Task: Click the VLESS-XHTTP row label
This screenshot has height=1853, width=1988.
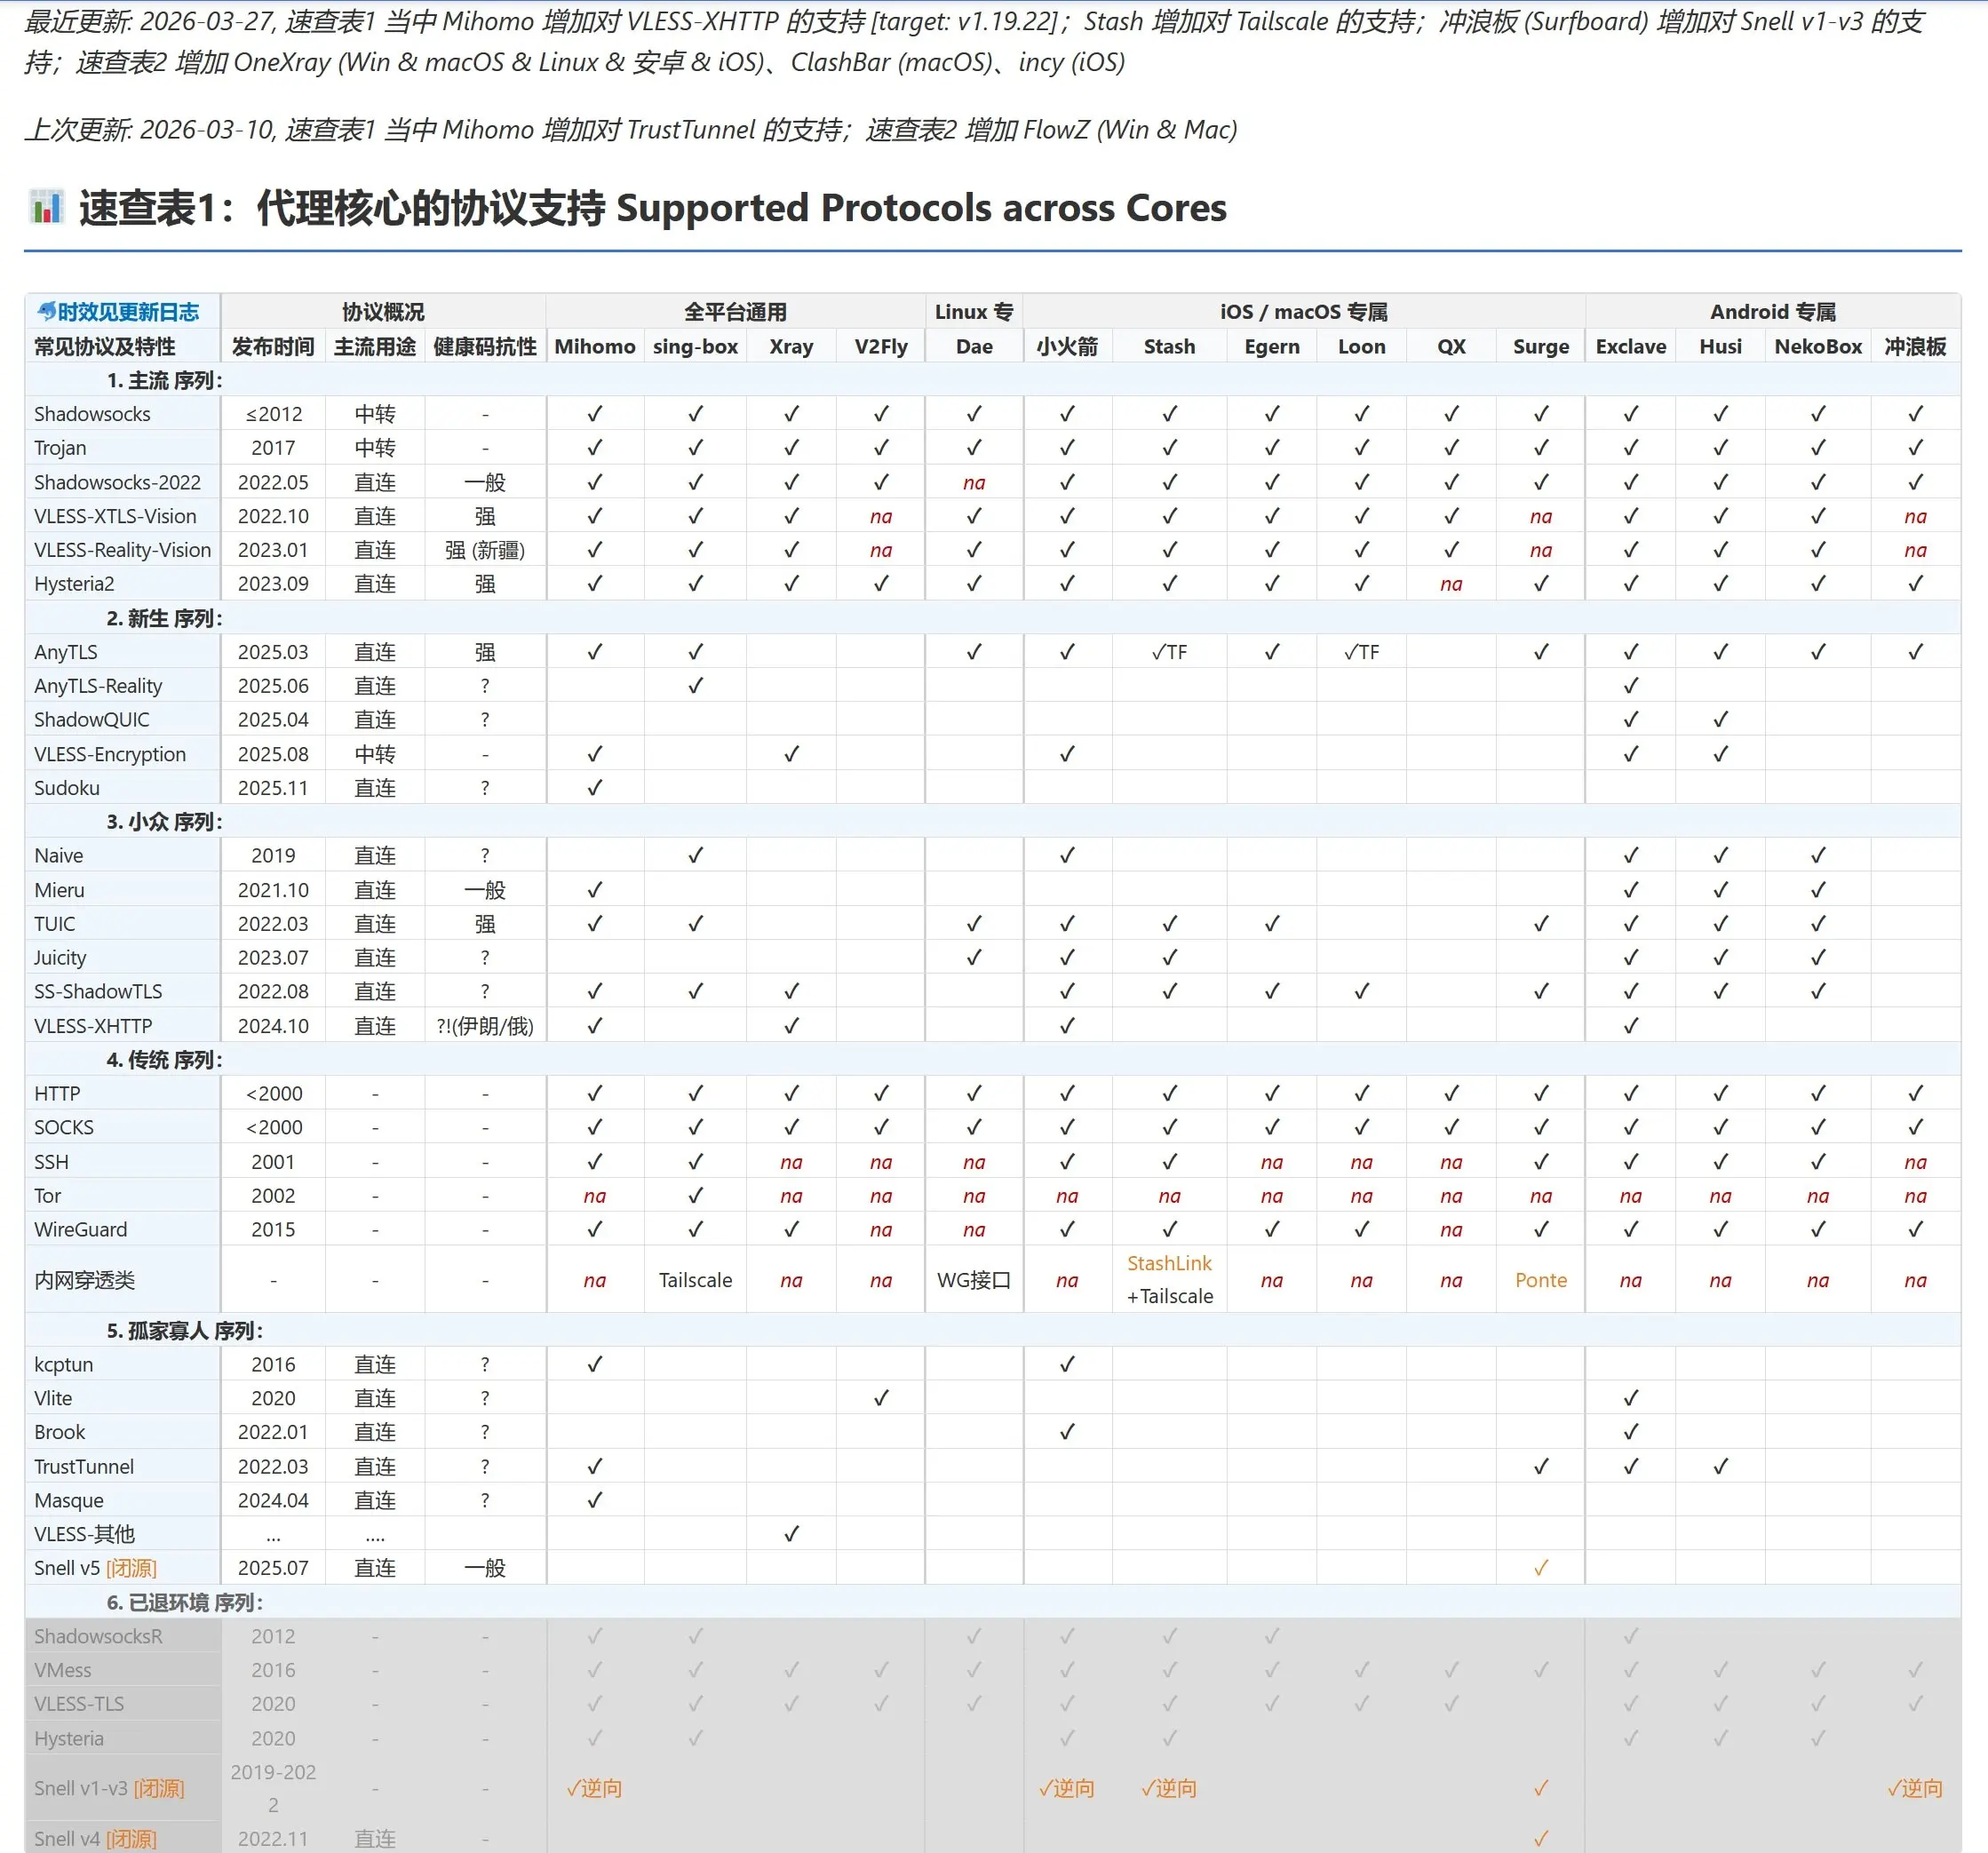Action: point(92,1025)
